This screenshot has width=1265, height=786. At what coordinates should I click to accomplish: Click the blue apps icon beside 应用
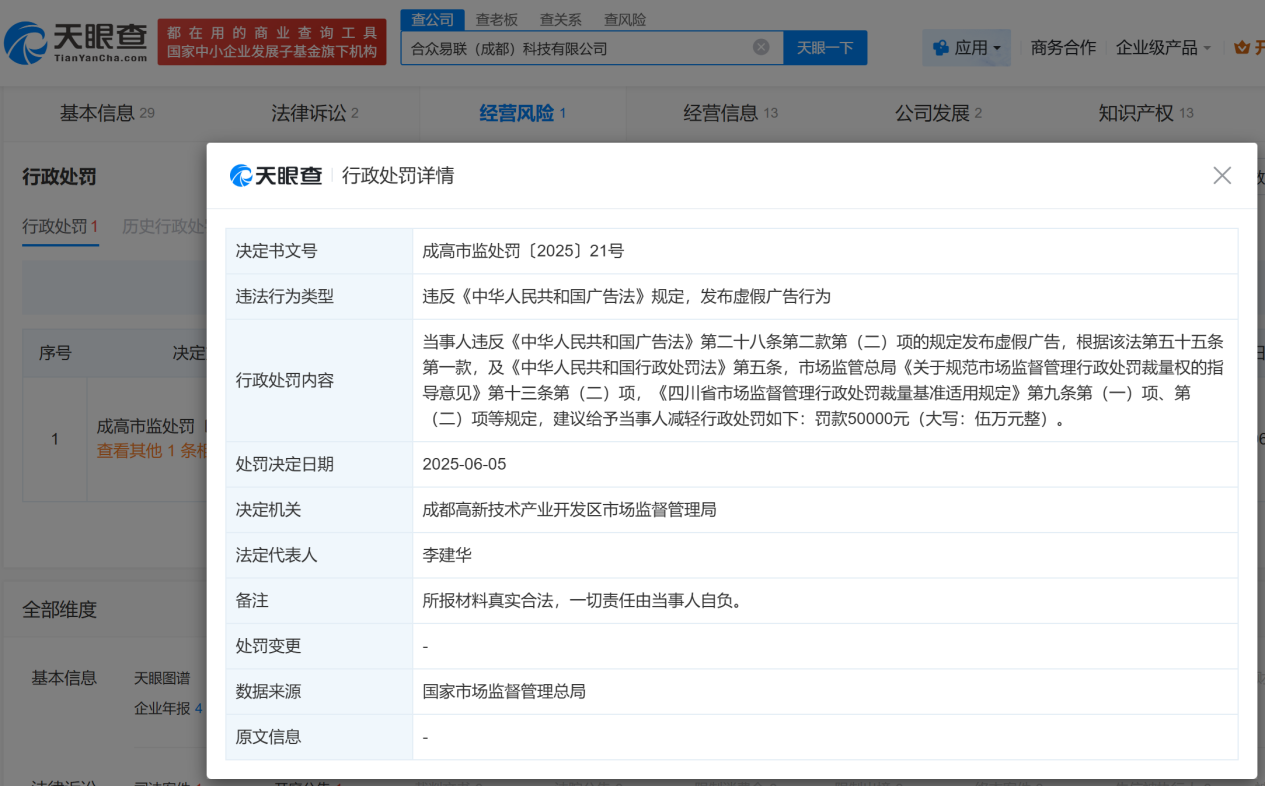pos(940,47)
